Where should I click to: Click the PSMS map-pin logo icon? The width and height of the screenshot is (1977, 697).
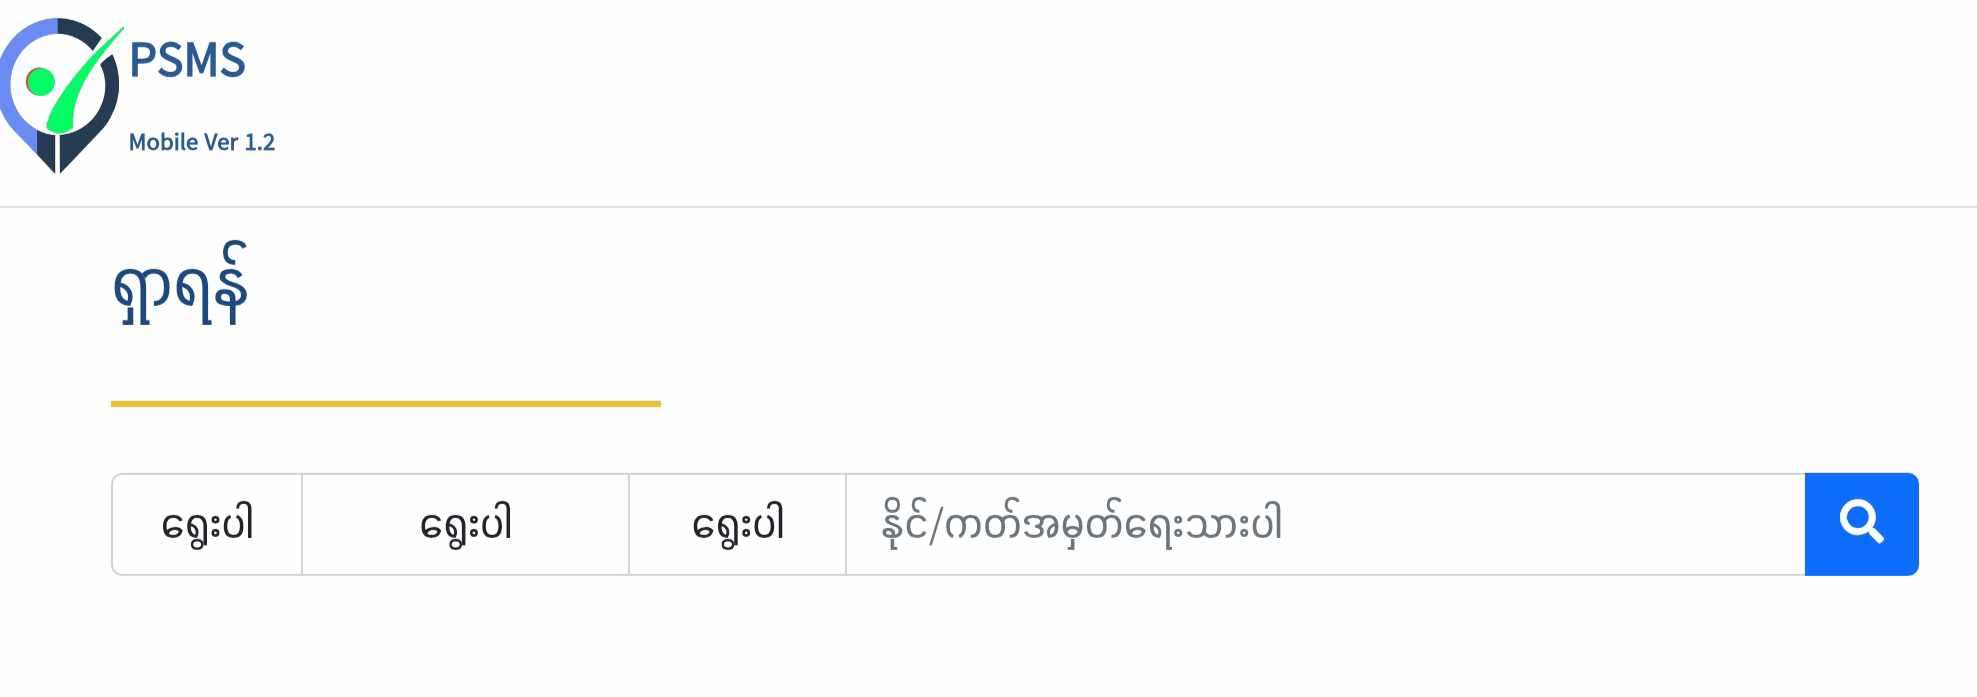(62, 95)
